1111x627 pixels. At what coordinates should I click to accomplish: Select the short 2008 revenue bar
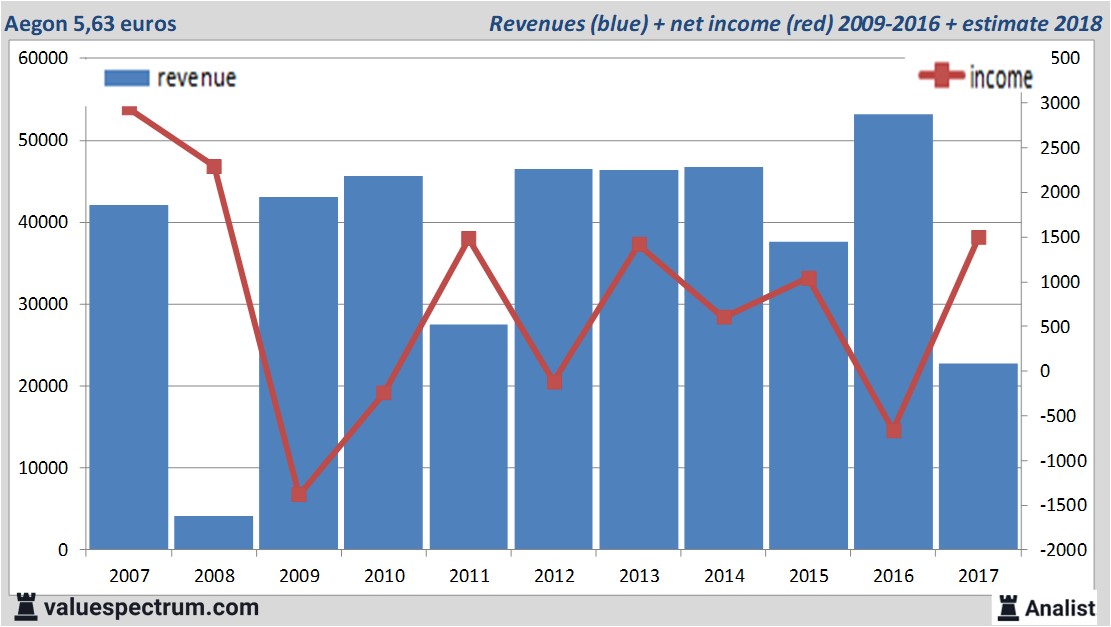click(x=214, y=533)
